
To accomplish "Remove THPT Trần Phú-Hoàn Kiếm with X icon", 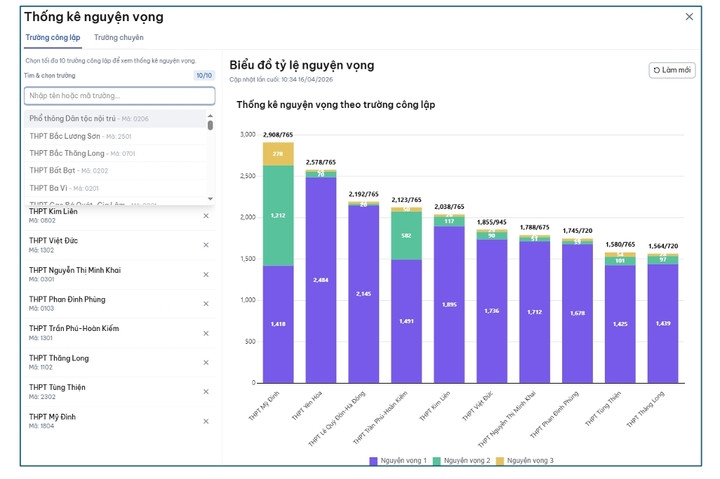I will (x=206, y=332).
